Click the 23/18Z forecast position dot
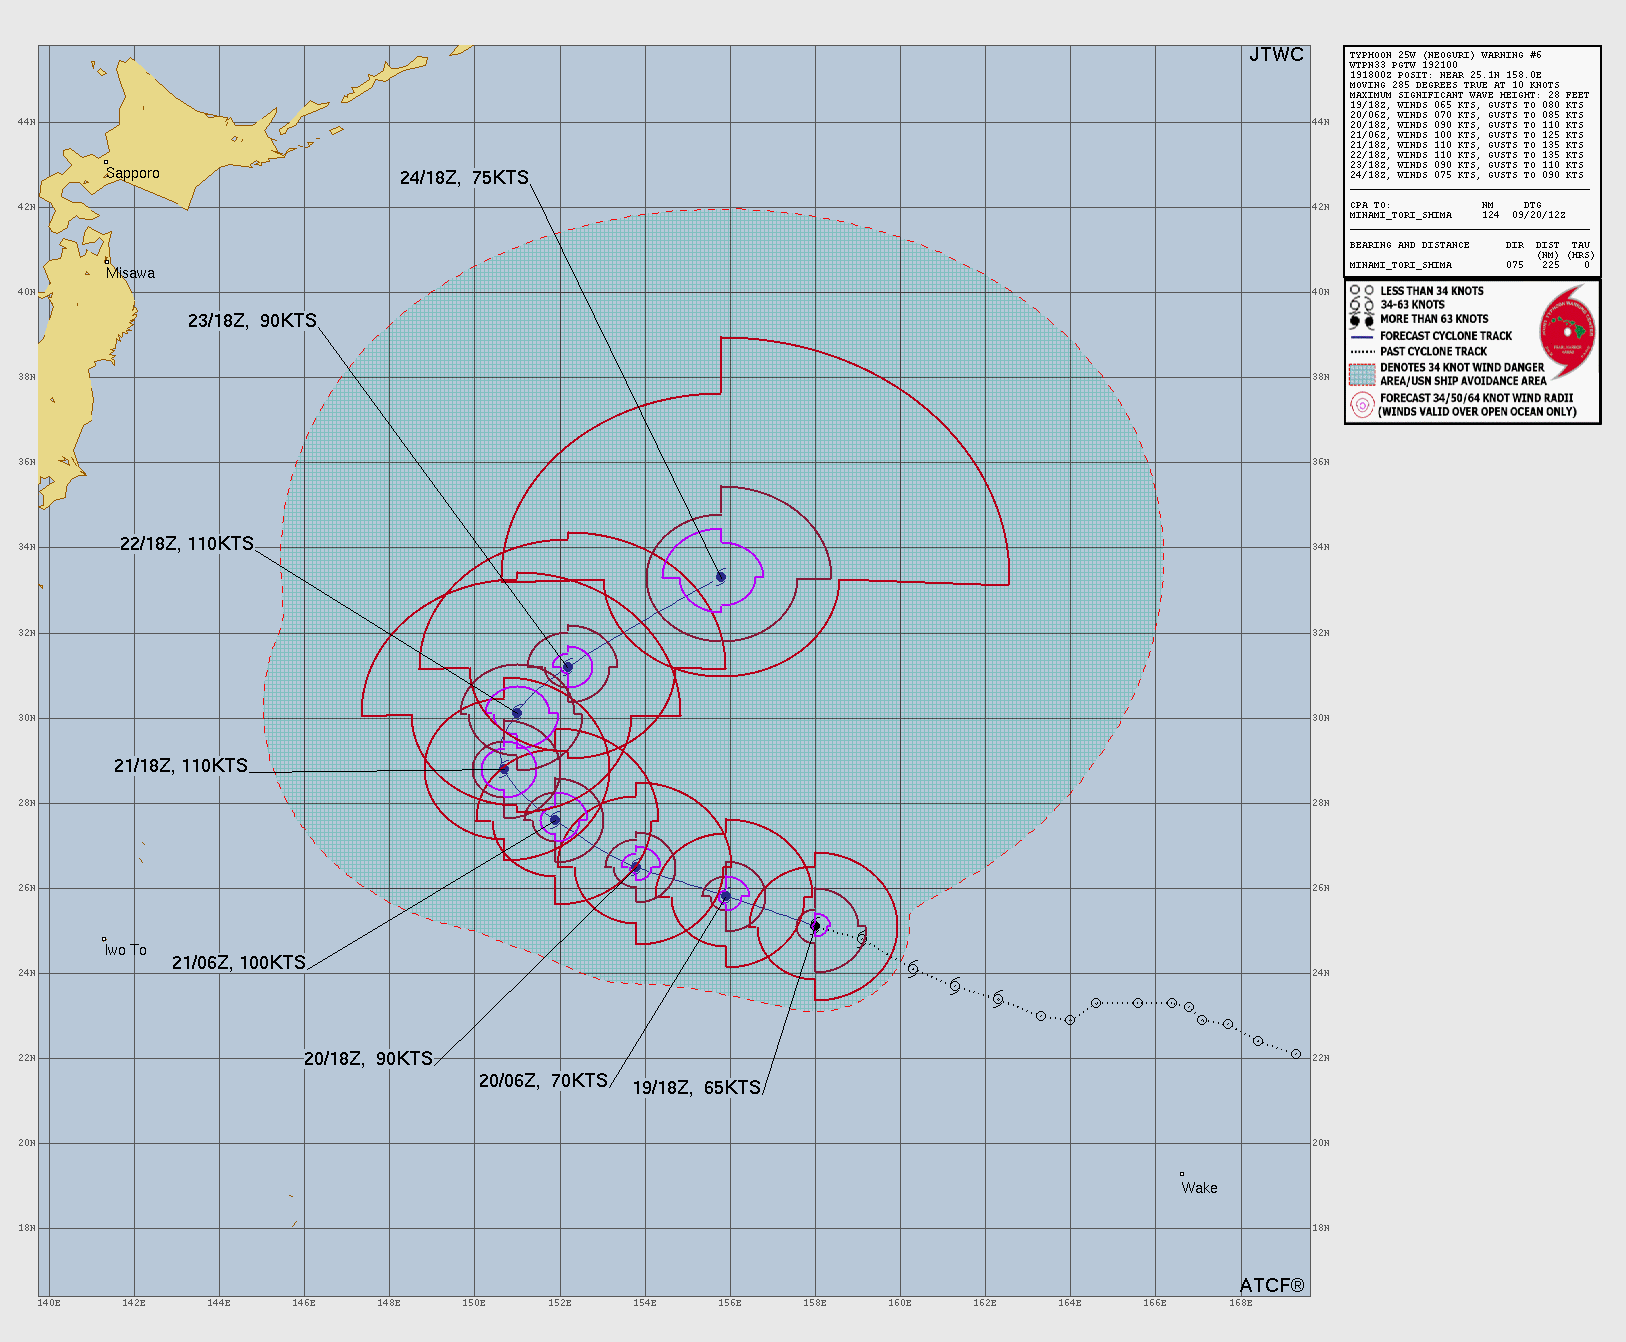The image size is (1626, 1342). (568, 667)
